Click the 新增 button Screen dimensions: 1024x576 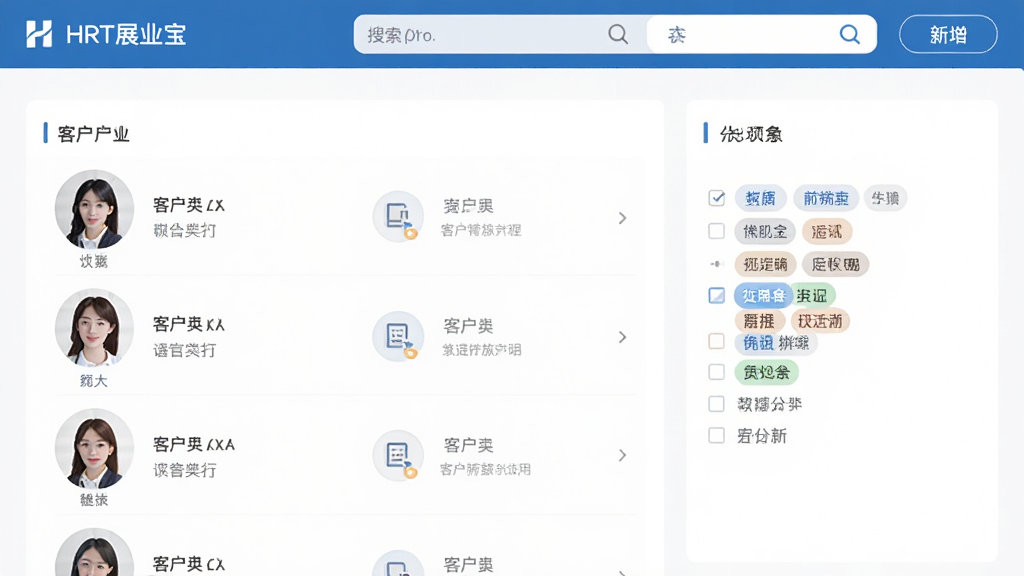[948, 34]
